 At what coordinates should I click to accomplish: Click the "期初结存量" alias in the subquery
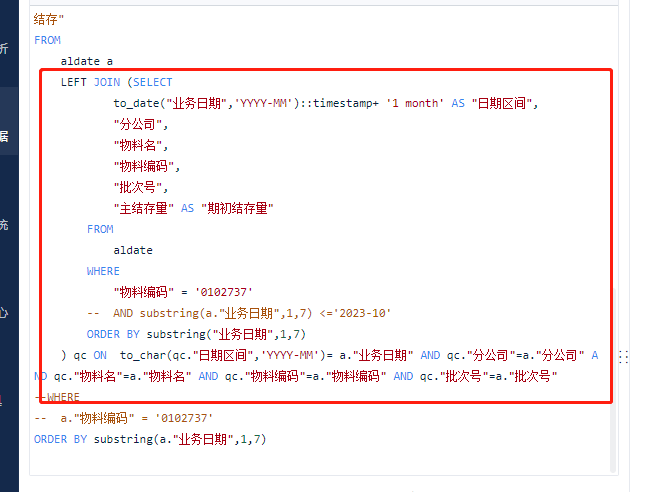237,208
